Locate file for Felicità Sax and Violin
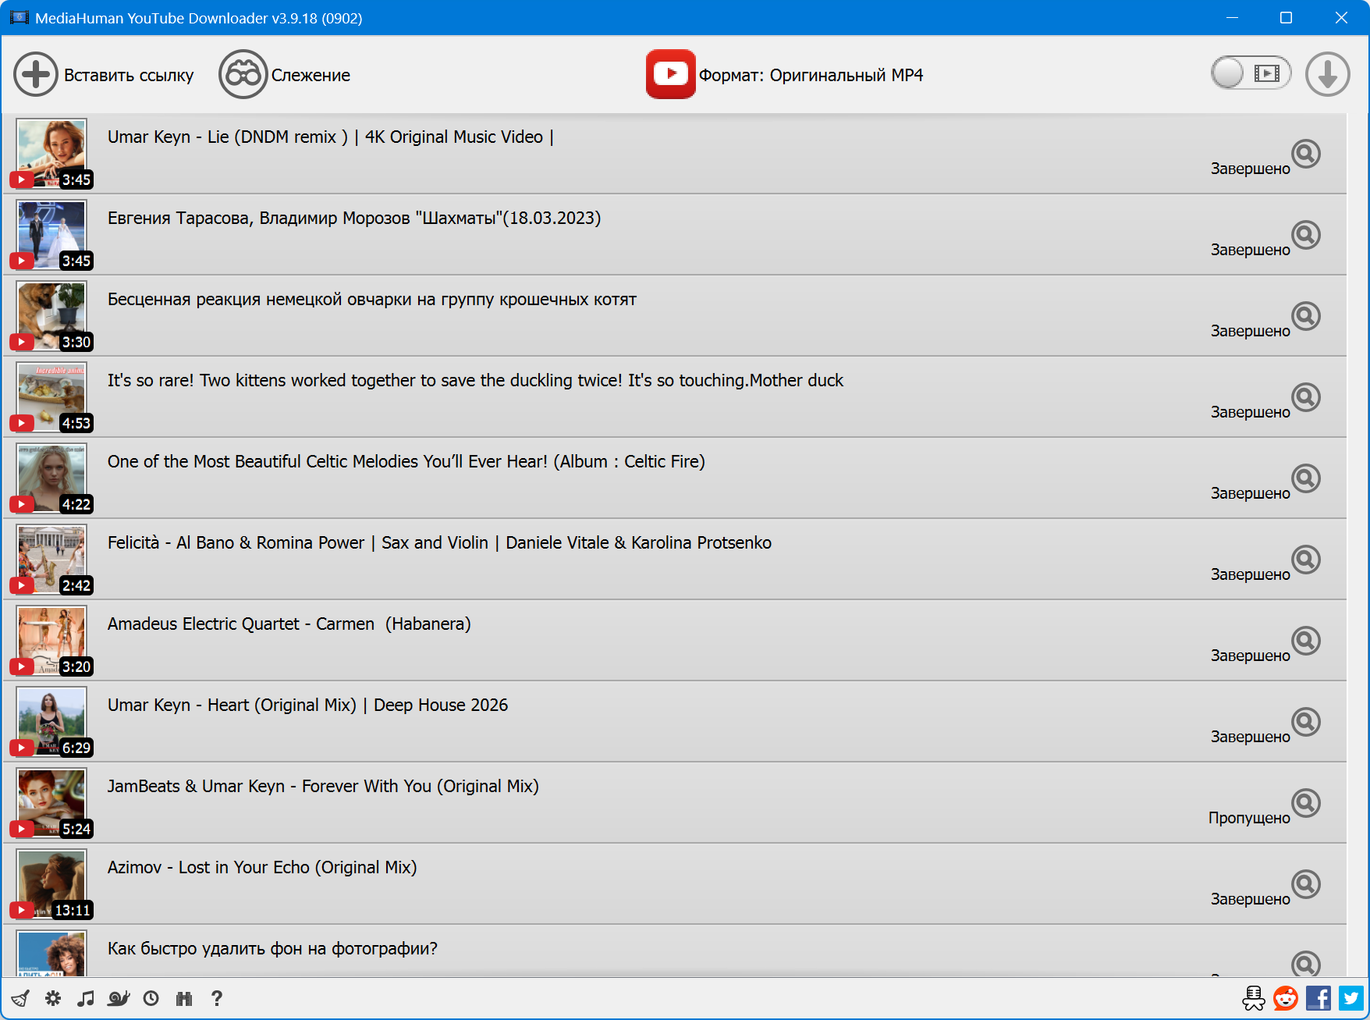1370x1020 pixels. click(1306, 559)
